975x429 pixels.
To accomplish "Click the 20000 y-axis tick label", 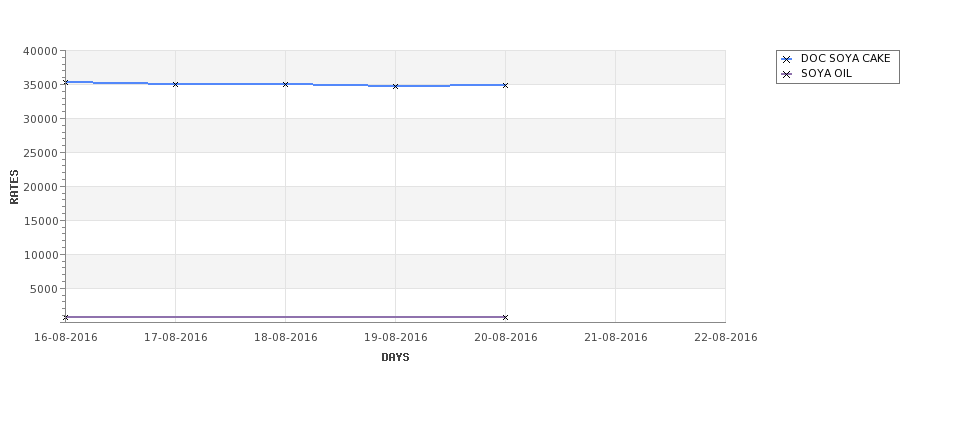I will (x=40, y=187).
